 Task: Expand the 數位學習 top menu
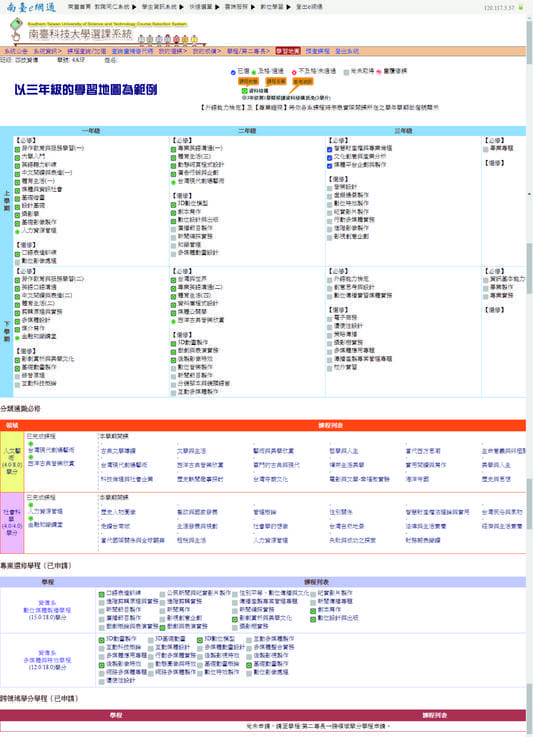[275, 7]
